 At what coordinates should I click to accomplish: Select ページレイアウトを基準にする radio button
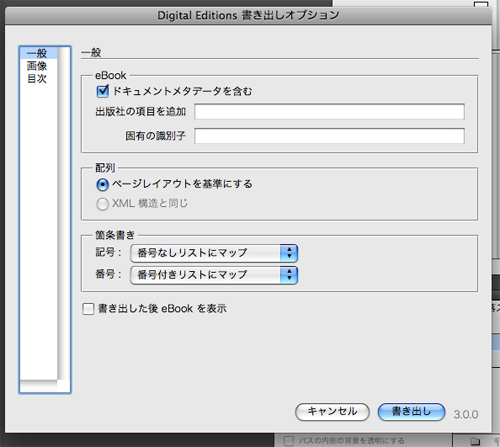tap(103, 184)
